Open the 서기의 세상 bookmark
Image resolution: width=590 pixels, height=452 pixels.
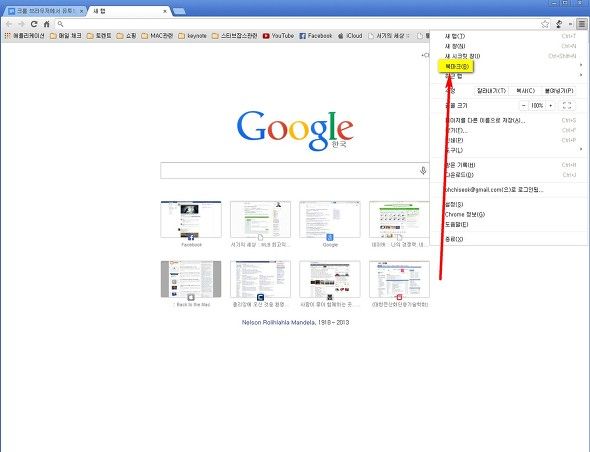(389, 36)
